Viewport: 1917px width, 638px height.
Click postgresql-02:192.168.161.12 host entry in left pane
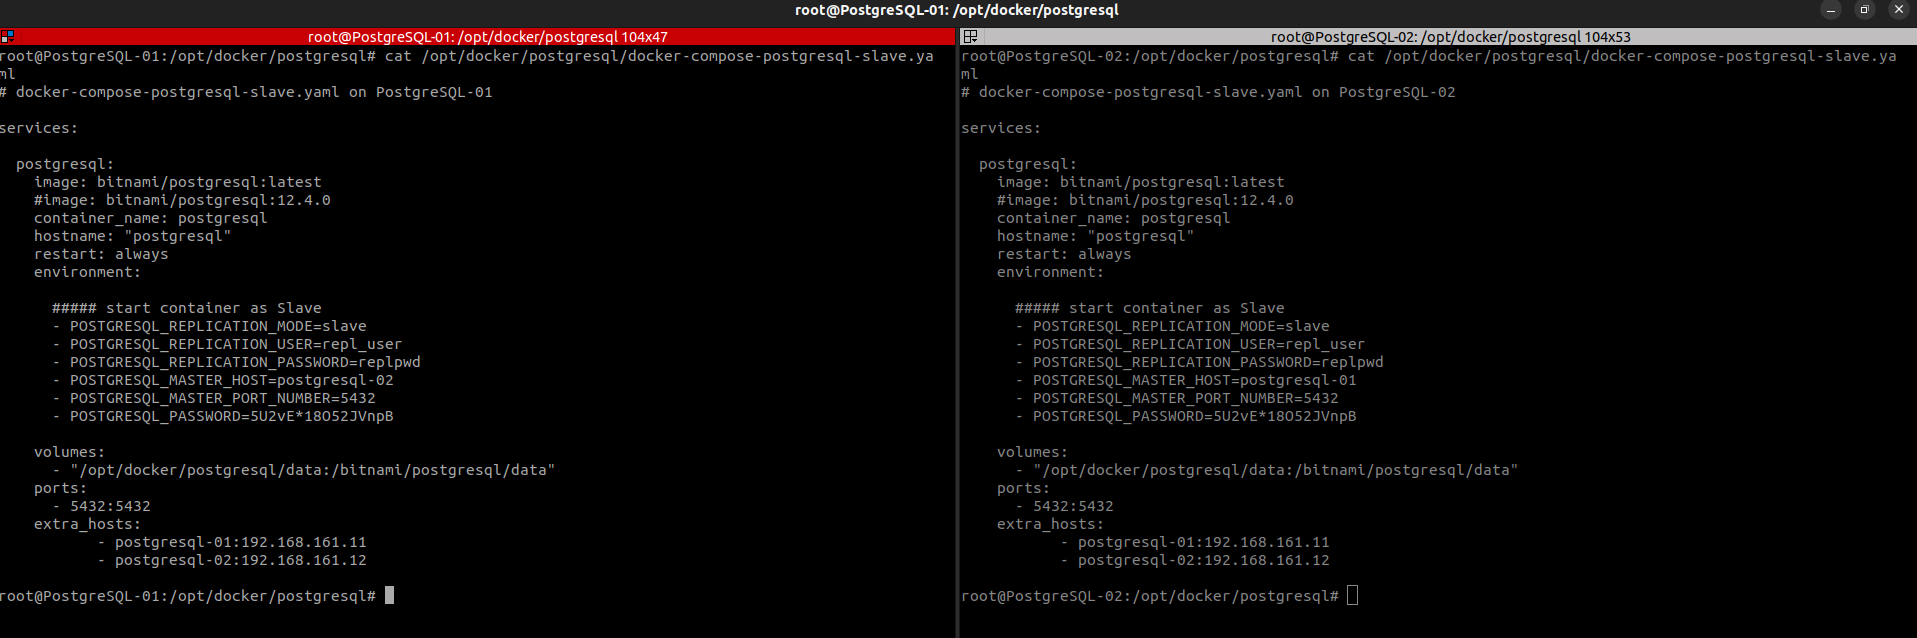[240, 560]
